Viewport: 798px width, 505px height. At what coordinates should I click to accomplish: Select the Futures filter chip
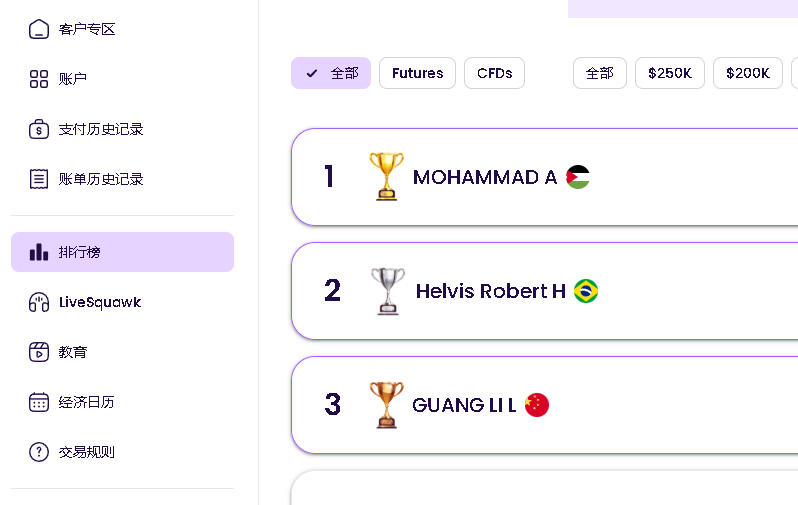pyautogui.click(x=417, y=73)
